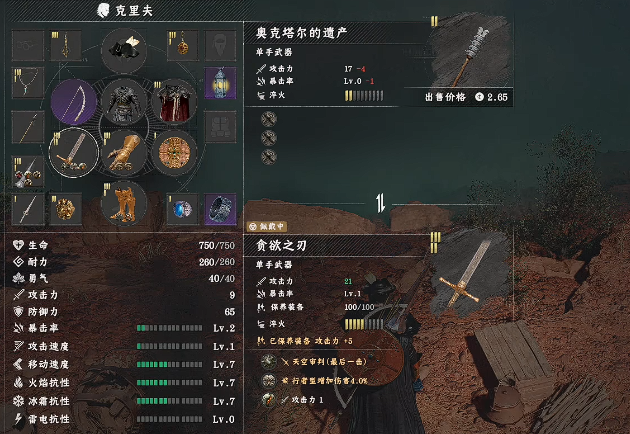Screen dimensions: 630x434
Task: Select the helmet slot with feather
Action: click(124, 50)
